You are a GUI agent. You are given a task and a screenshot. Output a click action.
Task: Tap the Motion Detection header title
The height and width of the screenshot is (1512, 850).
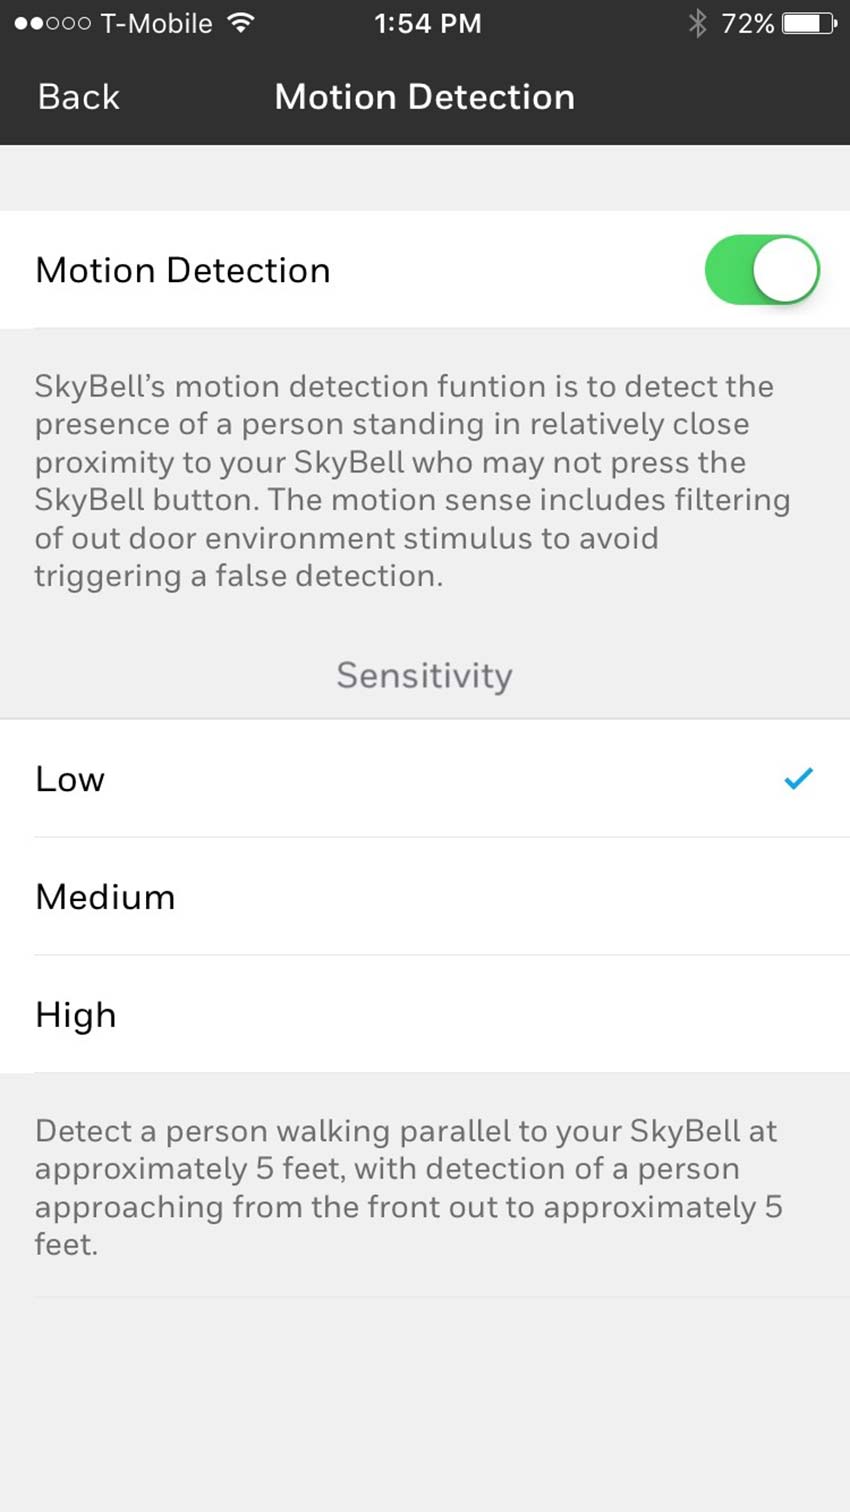(424, 97)
